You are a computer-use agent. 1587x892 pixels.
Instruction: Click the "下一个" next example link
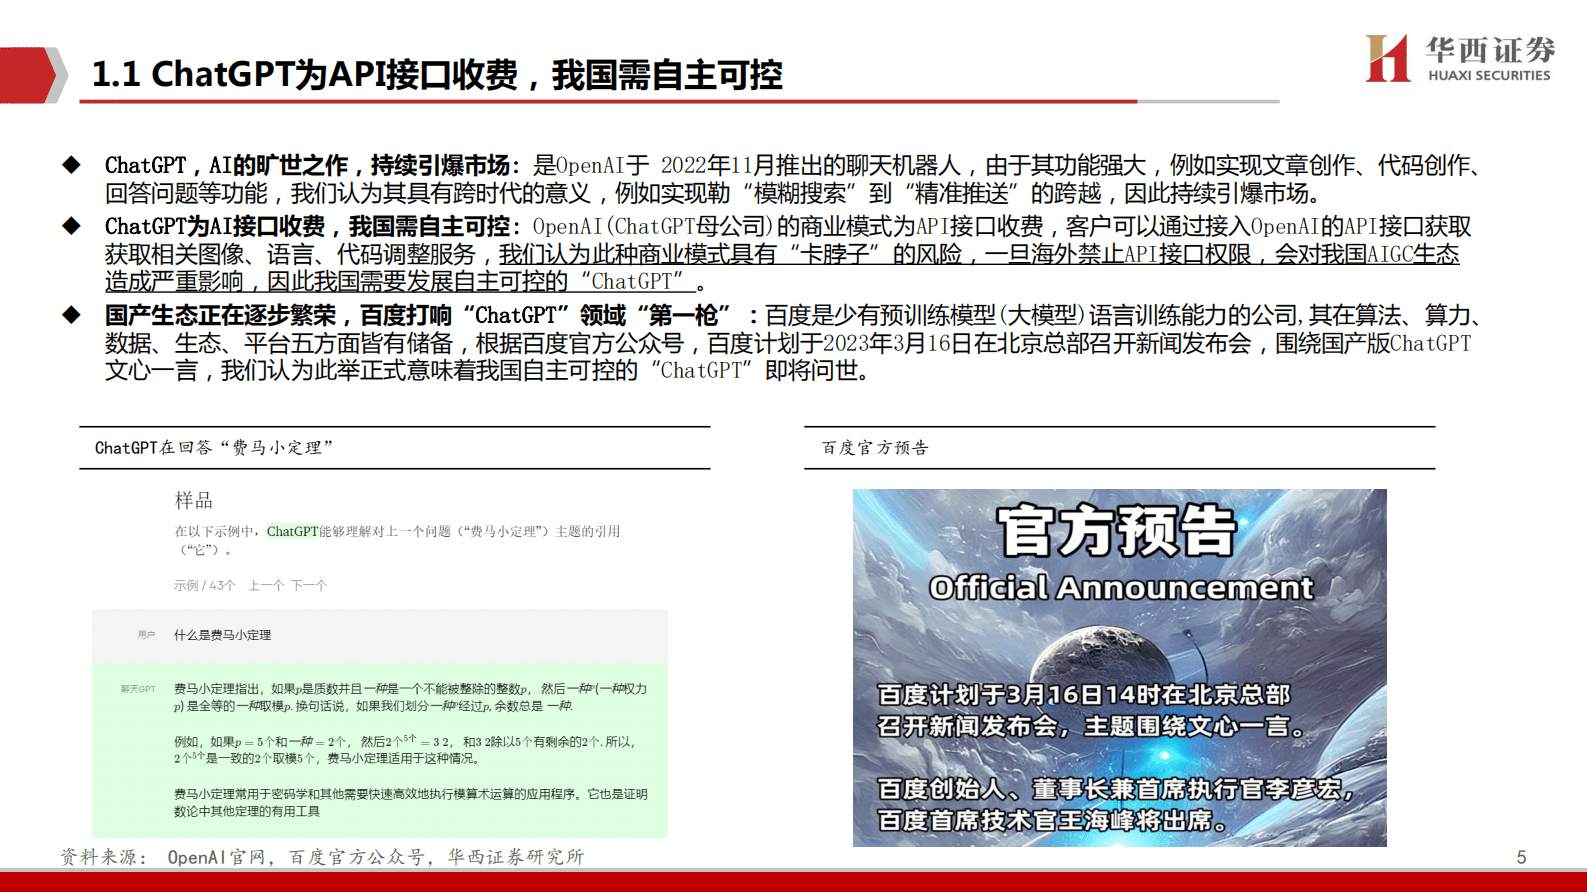[x=309, y=585]
